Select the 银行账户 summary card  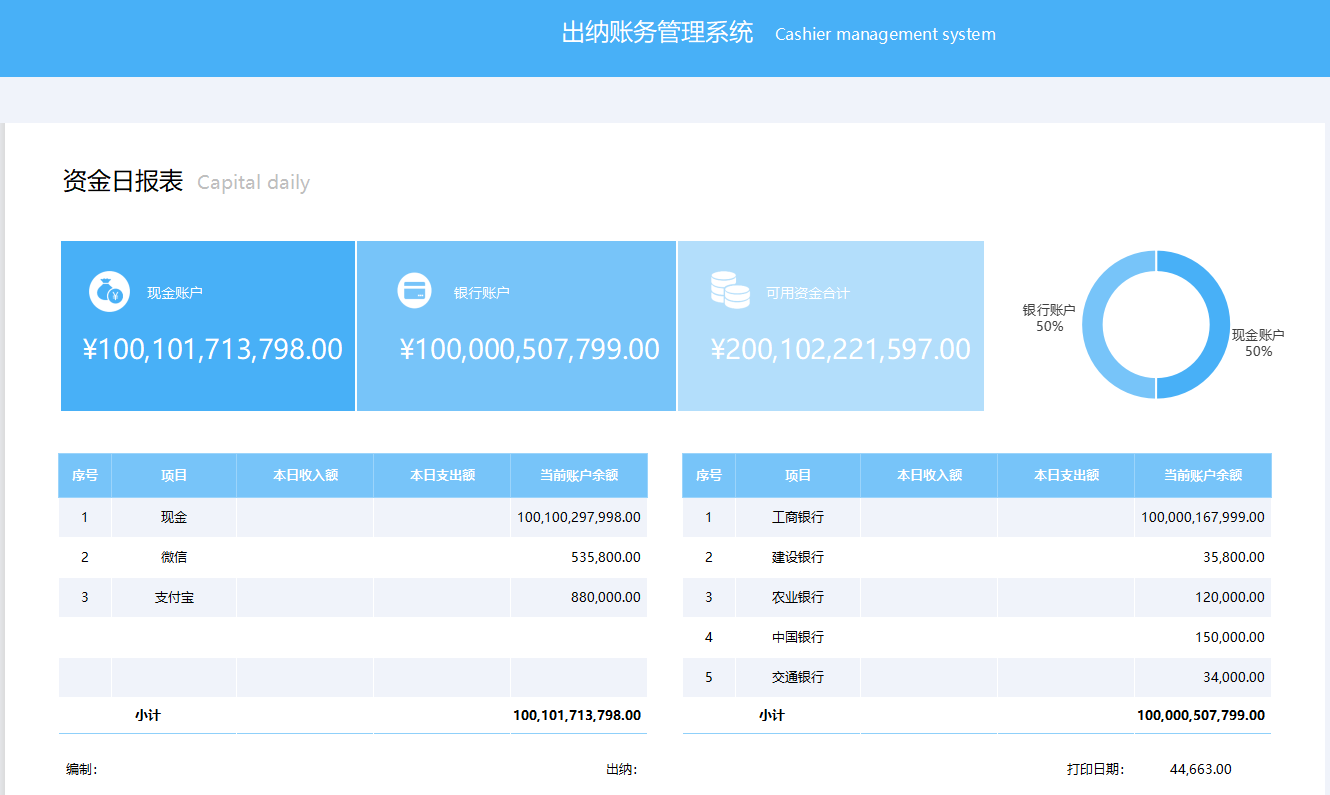click(515, 325)
